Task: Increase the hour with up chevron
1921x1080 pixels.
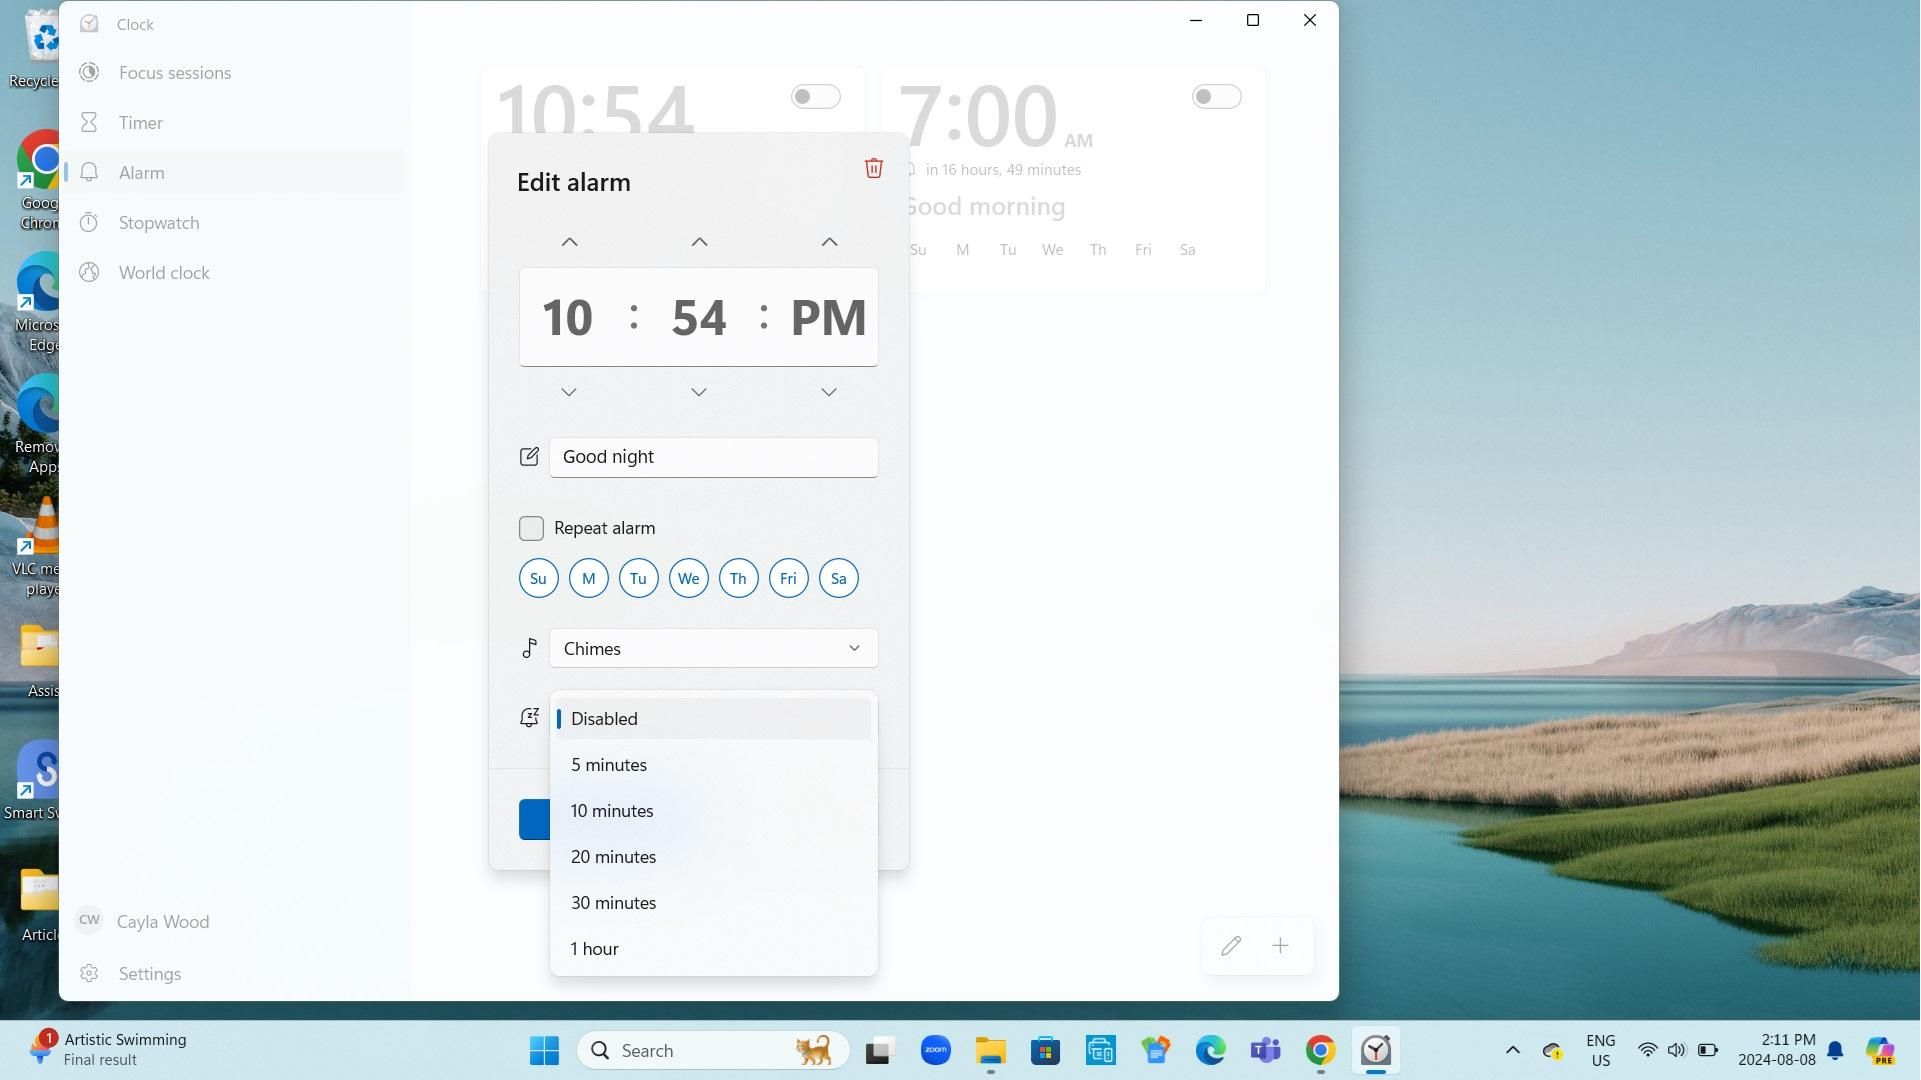Action: [569, 242]
